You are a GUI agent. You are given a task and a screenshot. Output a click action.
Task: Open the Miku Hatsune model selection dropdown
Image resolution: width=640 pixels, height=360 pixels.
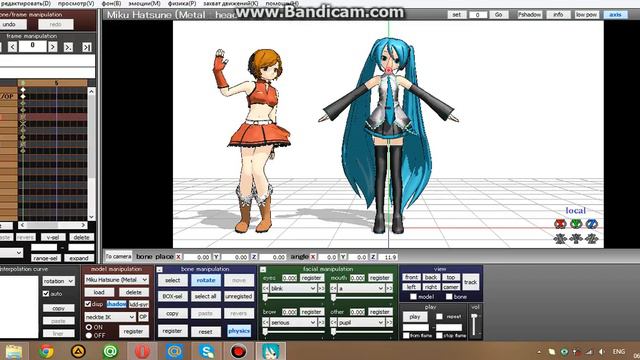point(116,280)
